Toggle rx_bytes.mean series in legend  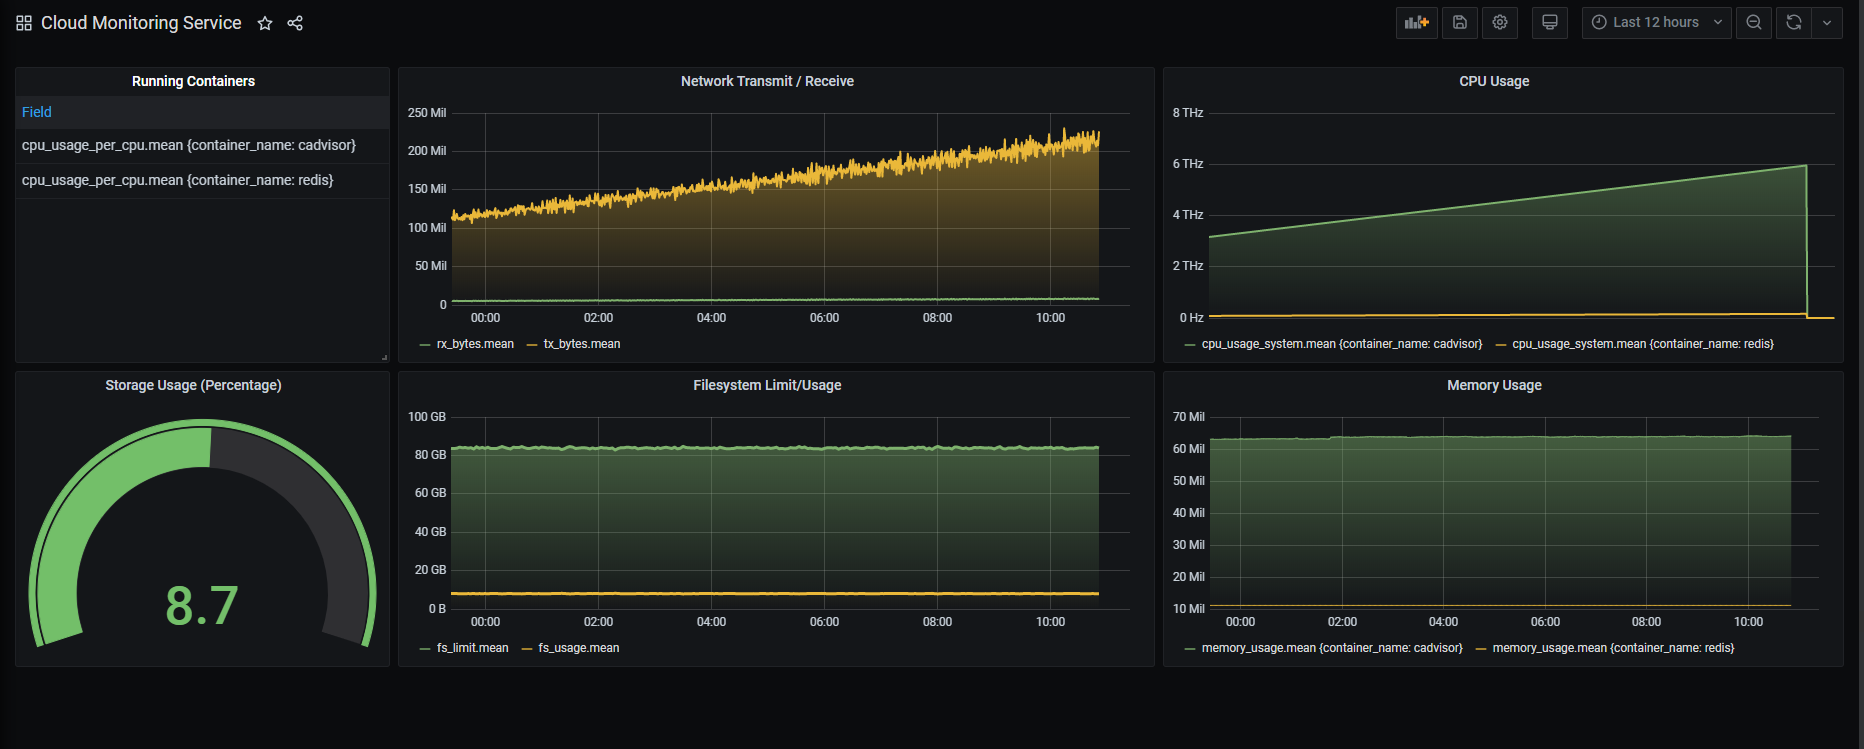pyautogui.click(x=475, y=344)
